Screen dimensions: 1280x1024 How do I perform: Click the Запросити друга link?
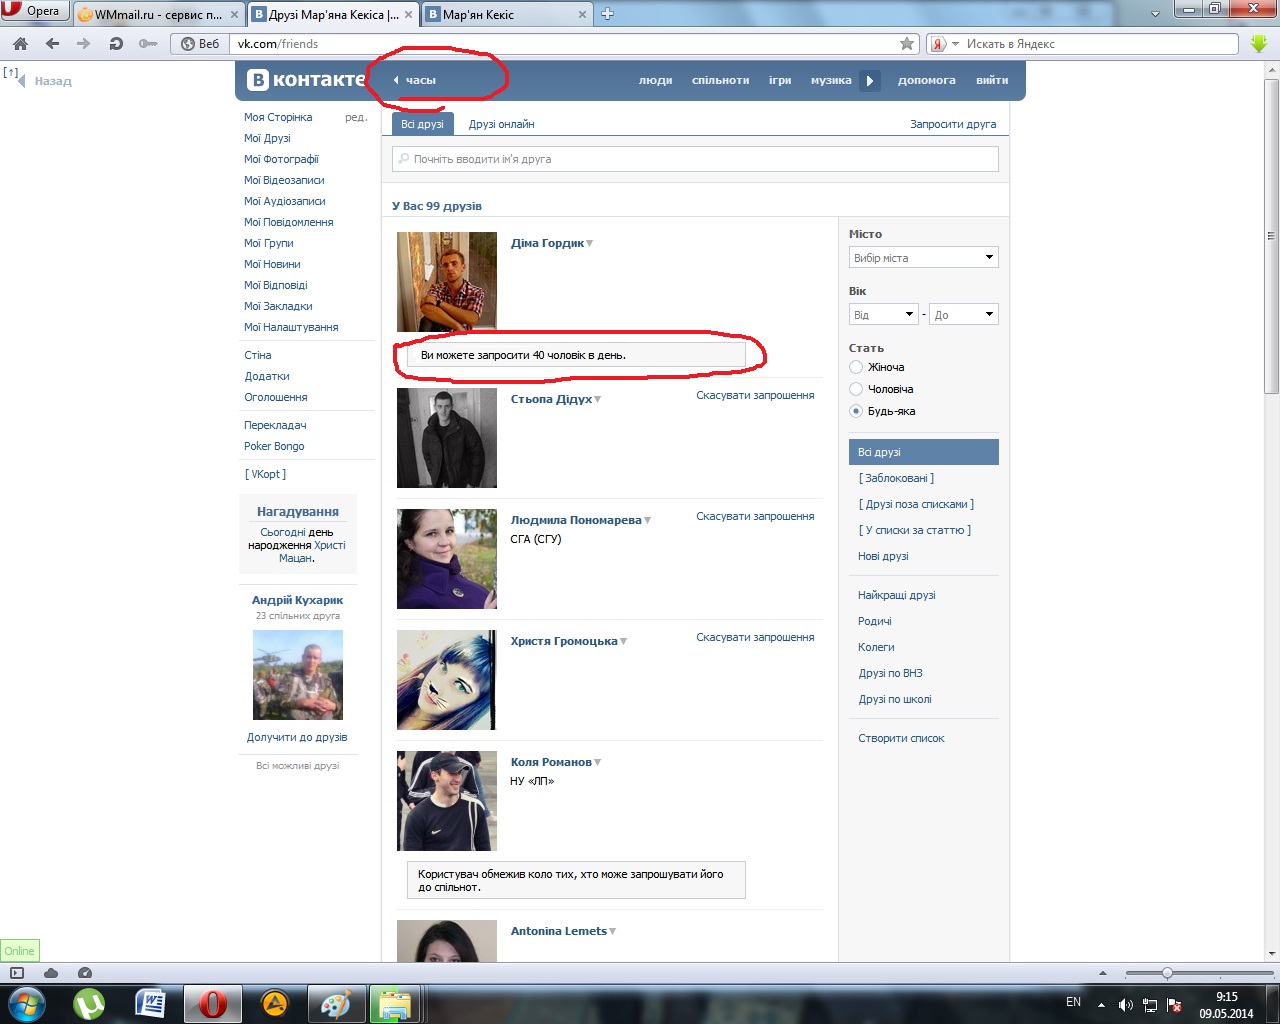953,124
